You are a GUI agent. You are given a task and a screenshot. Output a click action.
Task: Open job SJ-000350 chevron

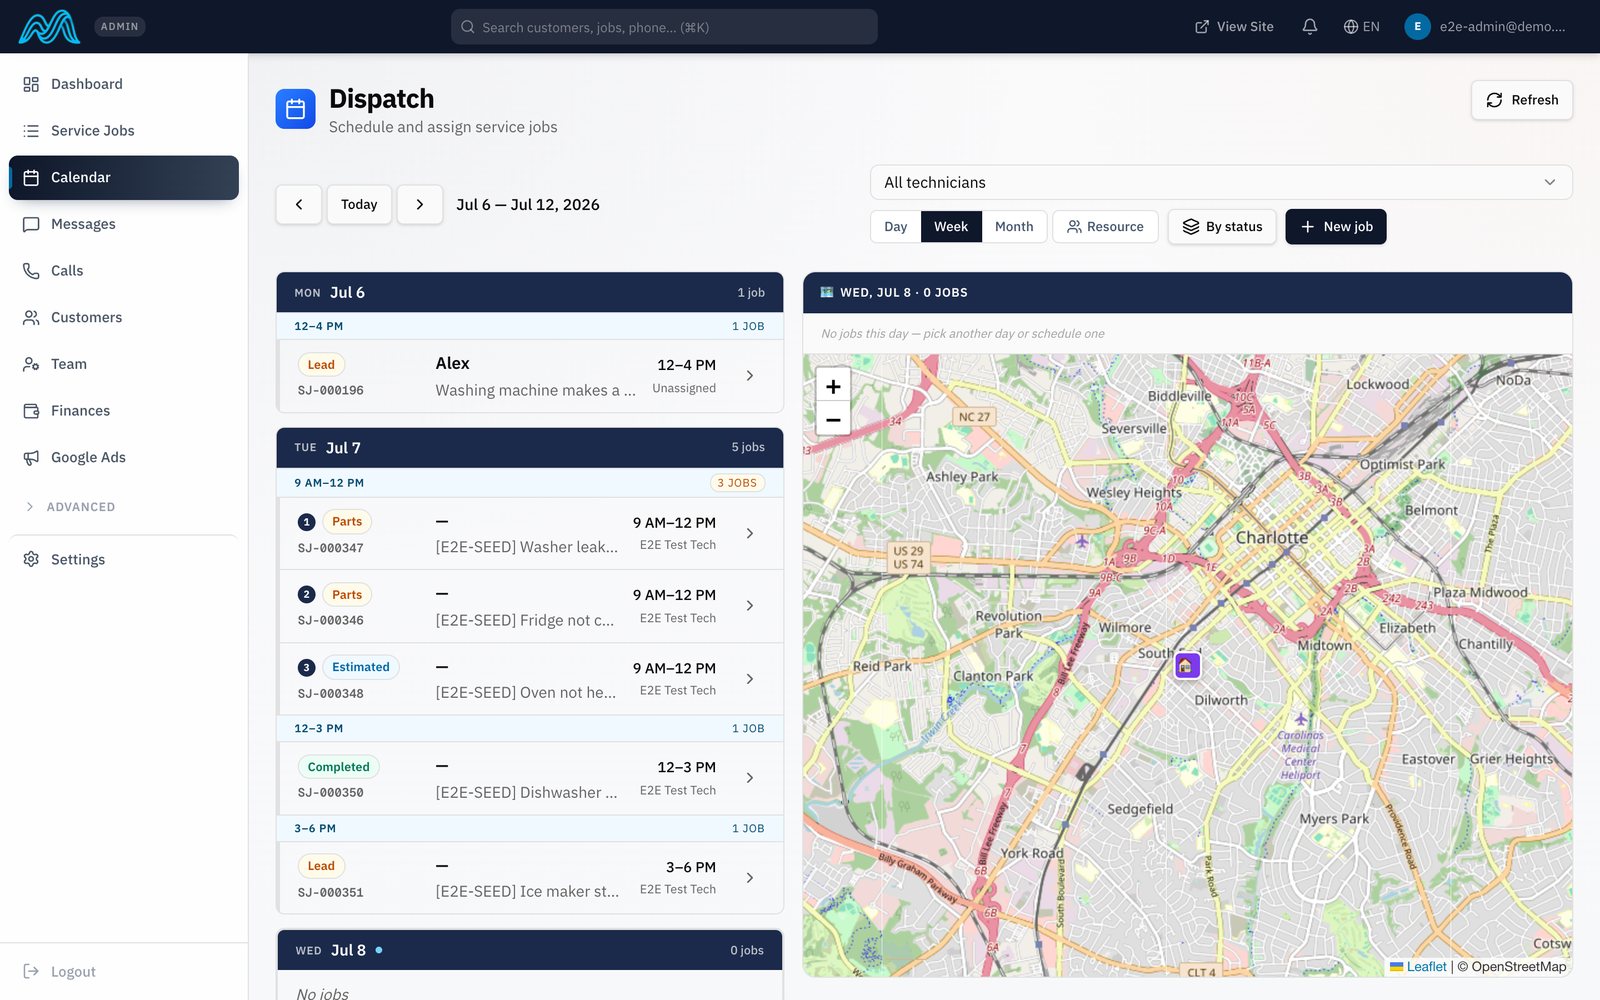(750, 778)
